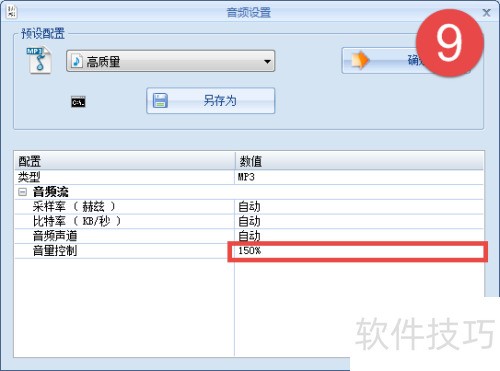500x371 pixels.
Task: Collapse the 音频流 tree group
Action: pyautogui.click(x=22, y=192)
